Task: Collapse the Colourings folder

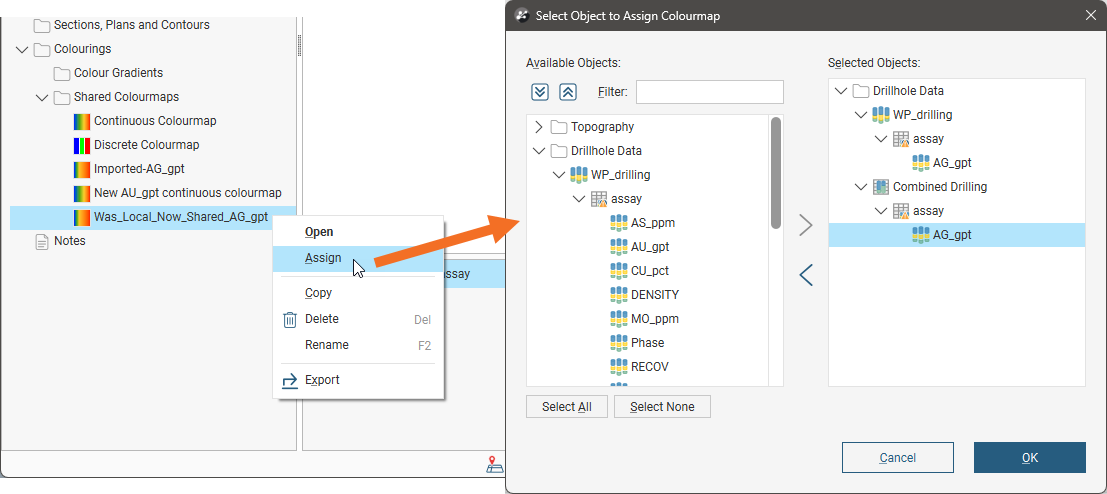Action: pos(22,49)
